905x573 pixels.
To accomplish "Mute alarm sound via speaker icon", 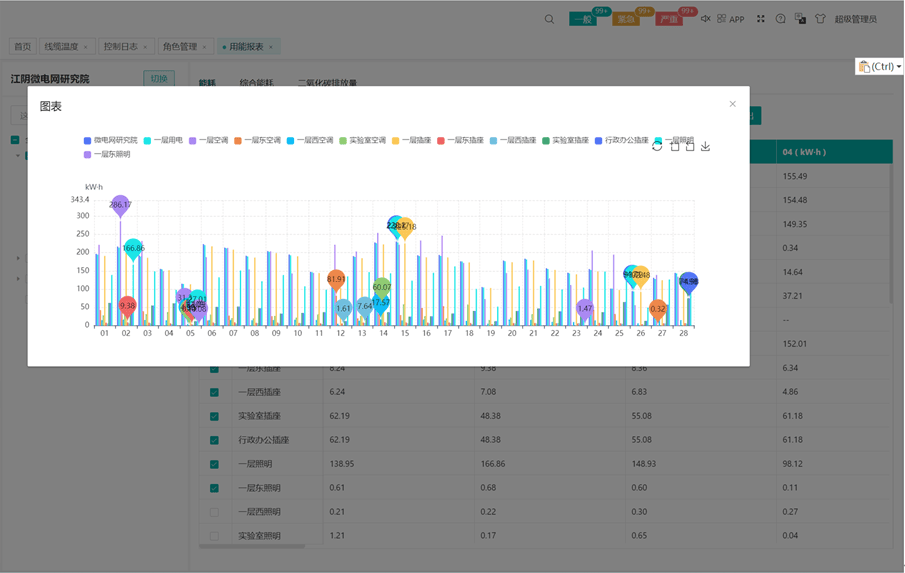I will 705,19.
